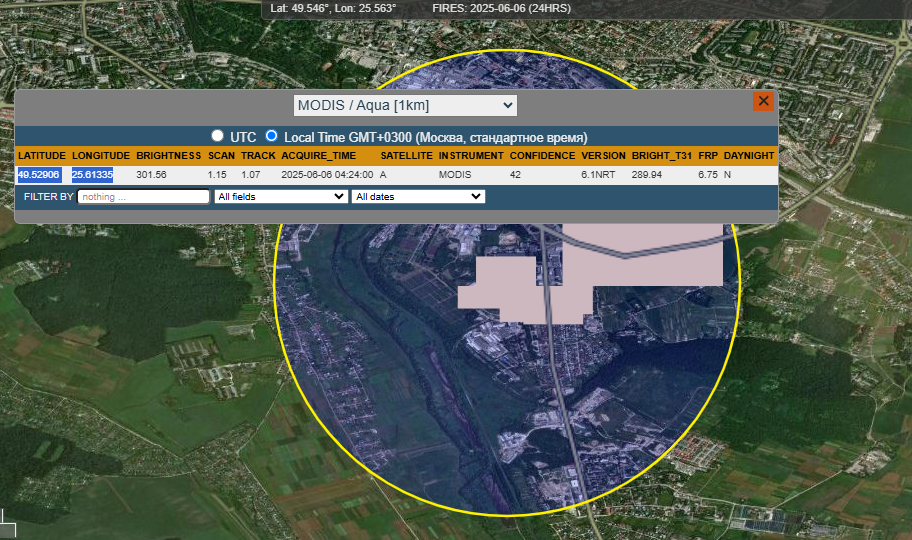
Task: Click BRIGHT_T31 value 289.94
Action: click(x=647, y=175)
